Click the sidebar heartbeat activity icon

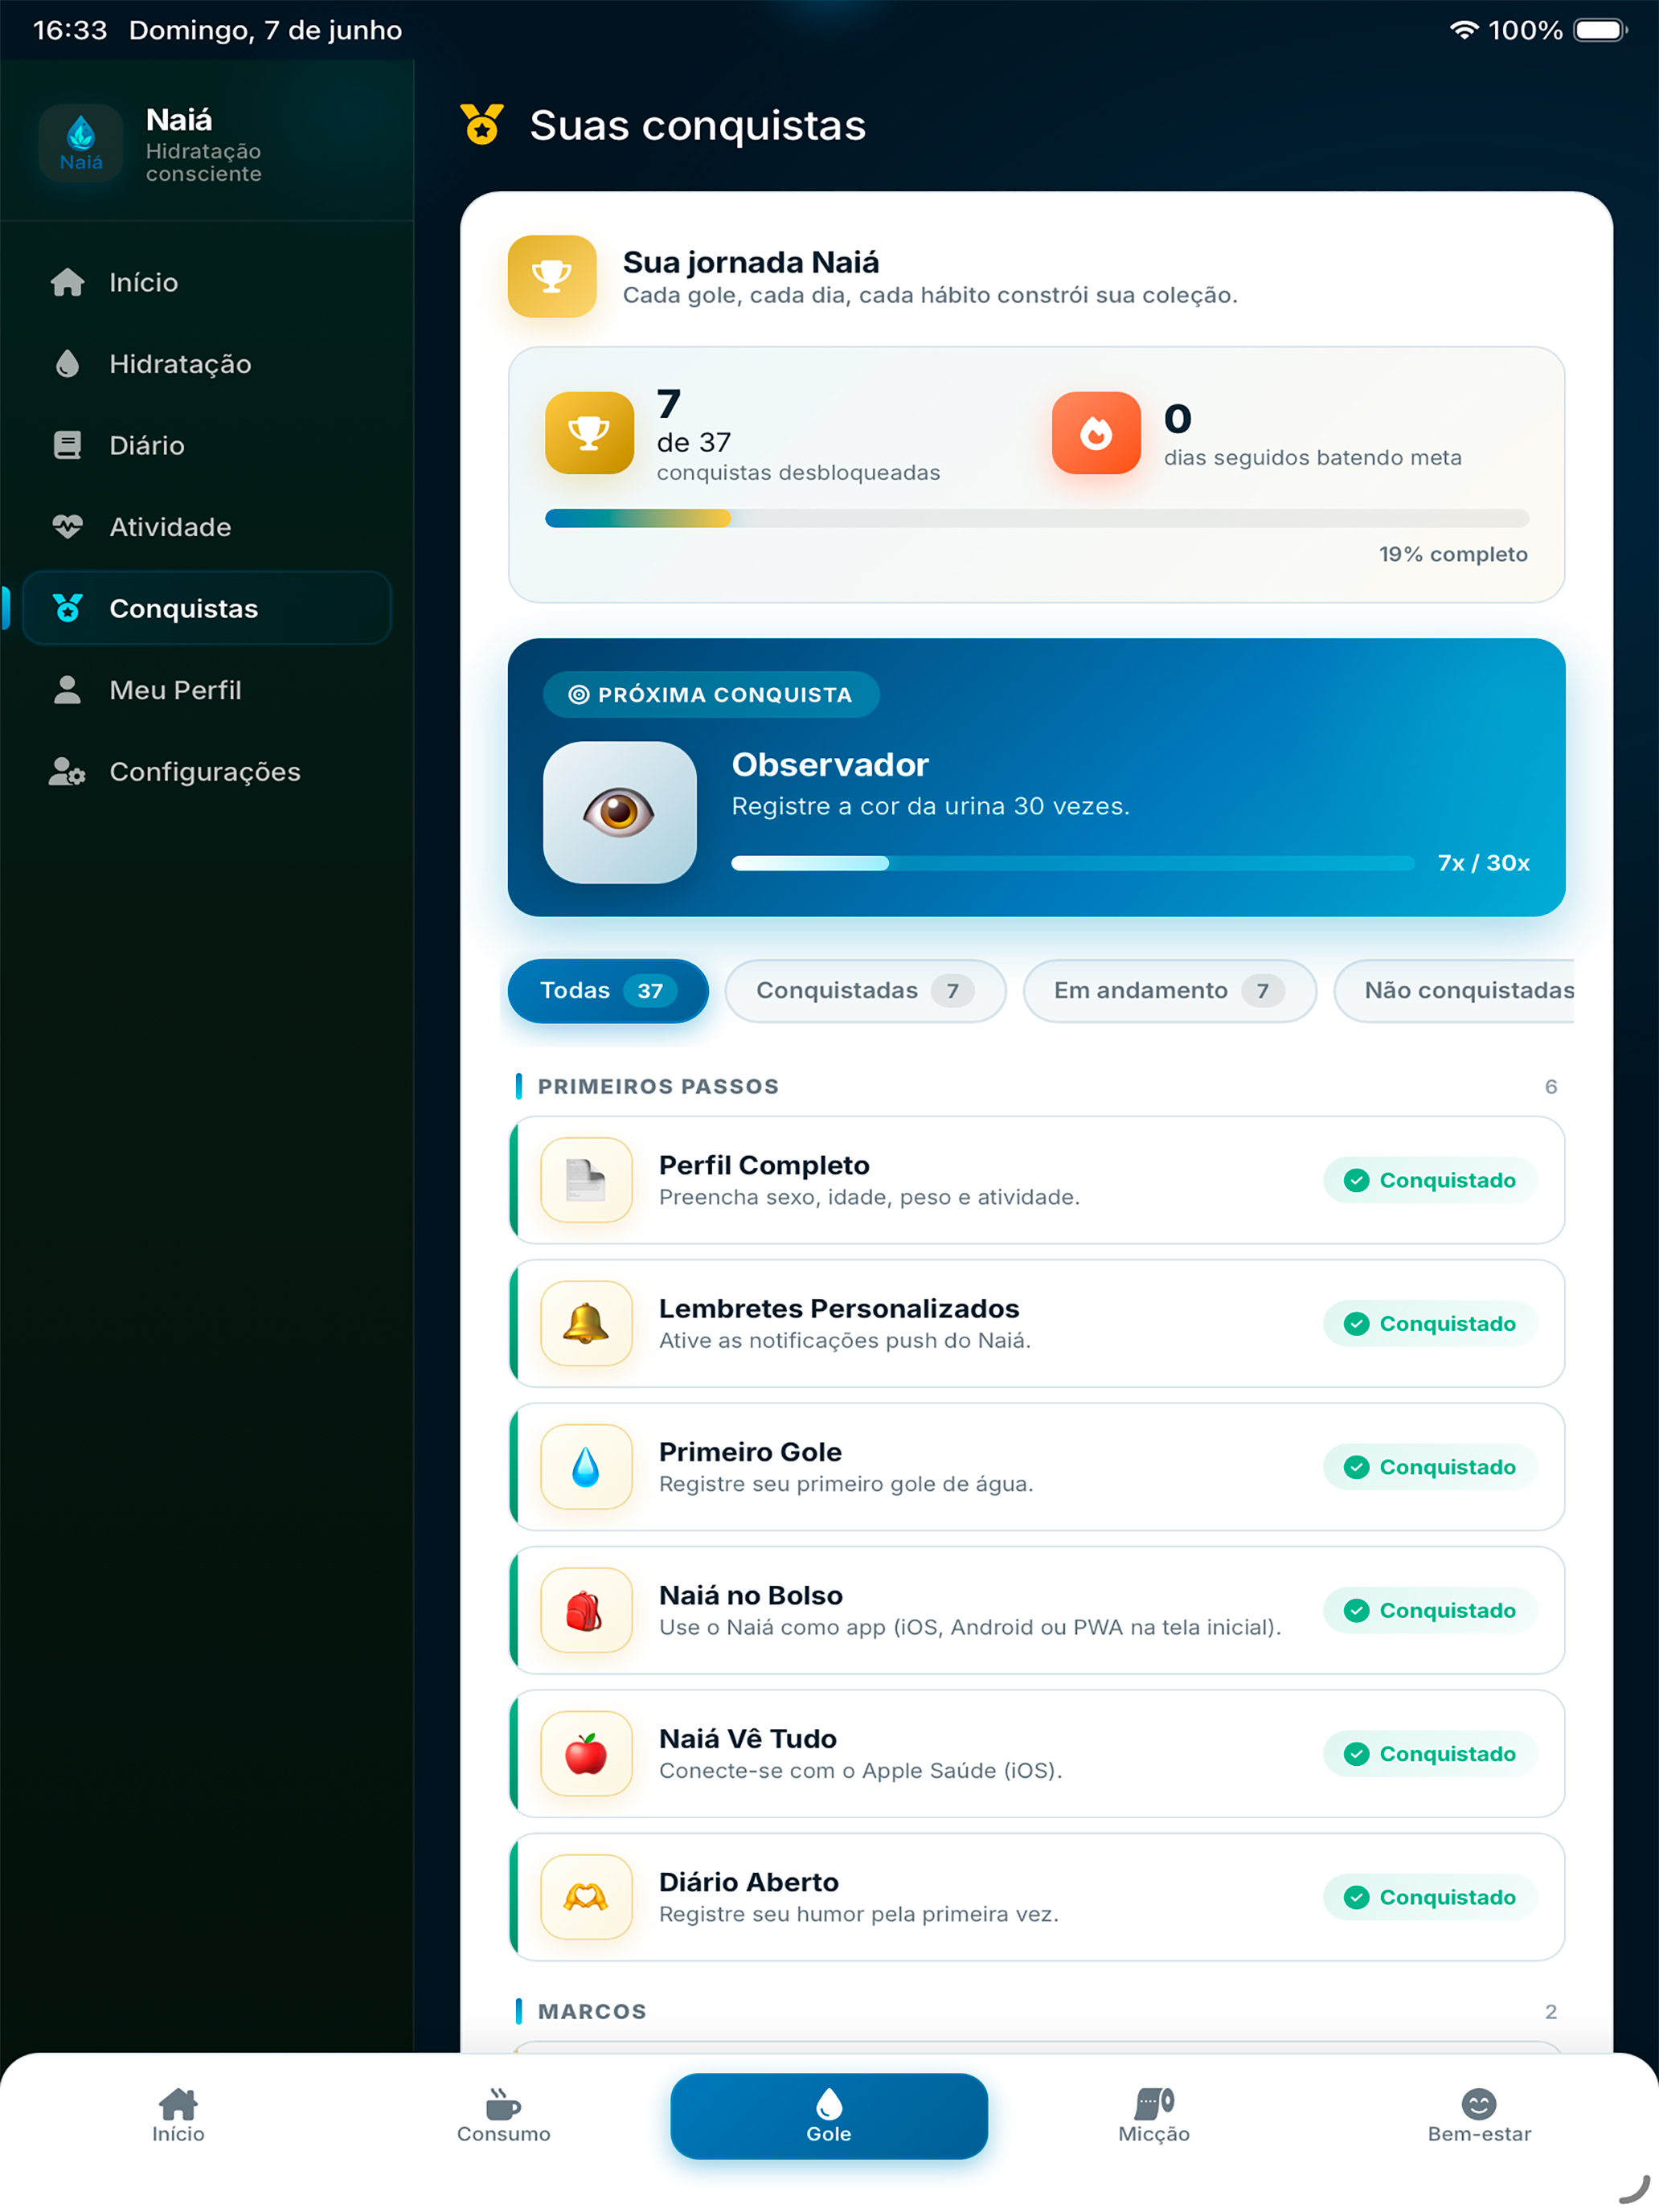click(x=67, y=527)
